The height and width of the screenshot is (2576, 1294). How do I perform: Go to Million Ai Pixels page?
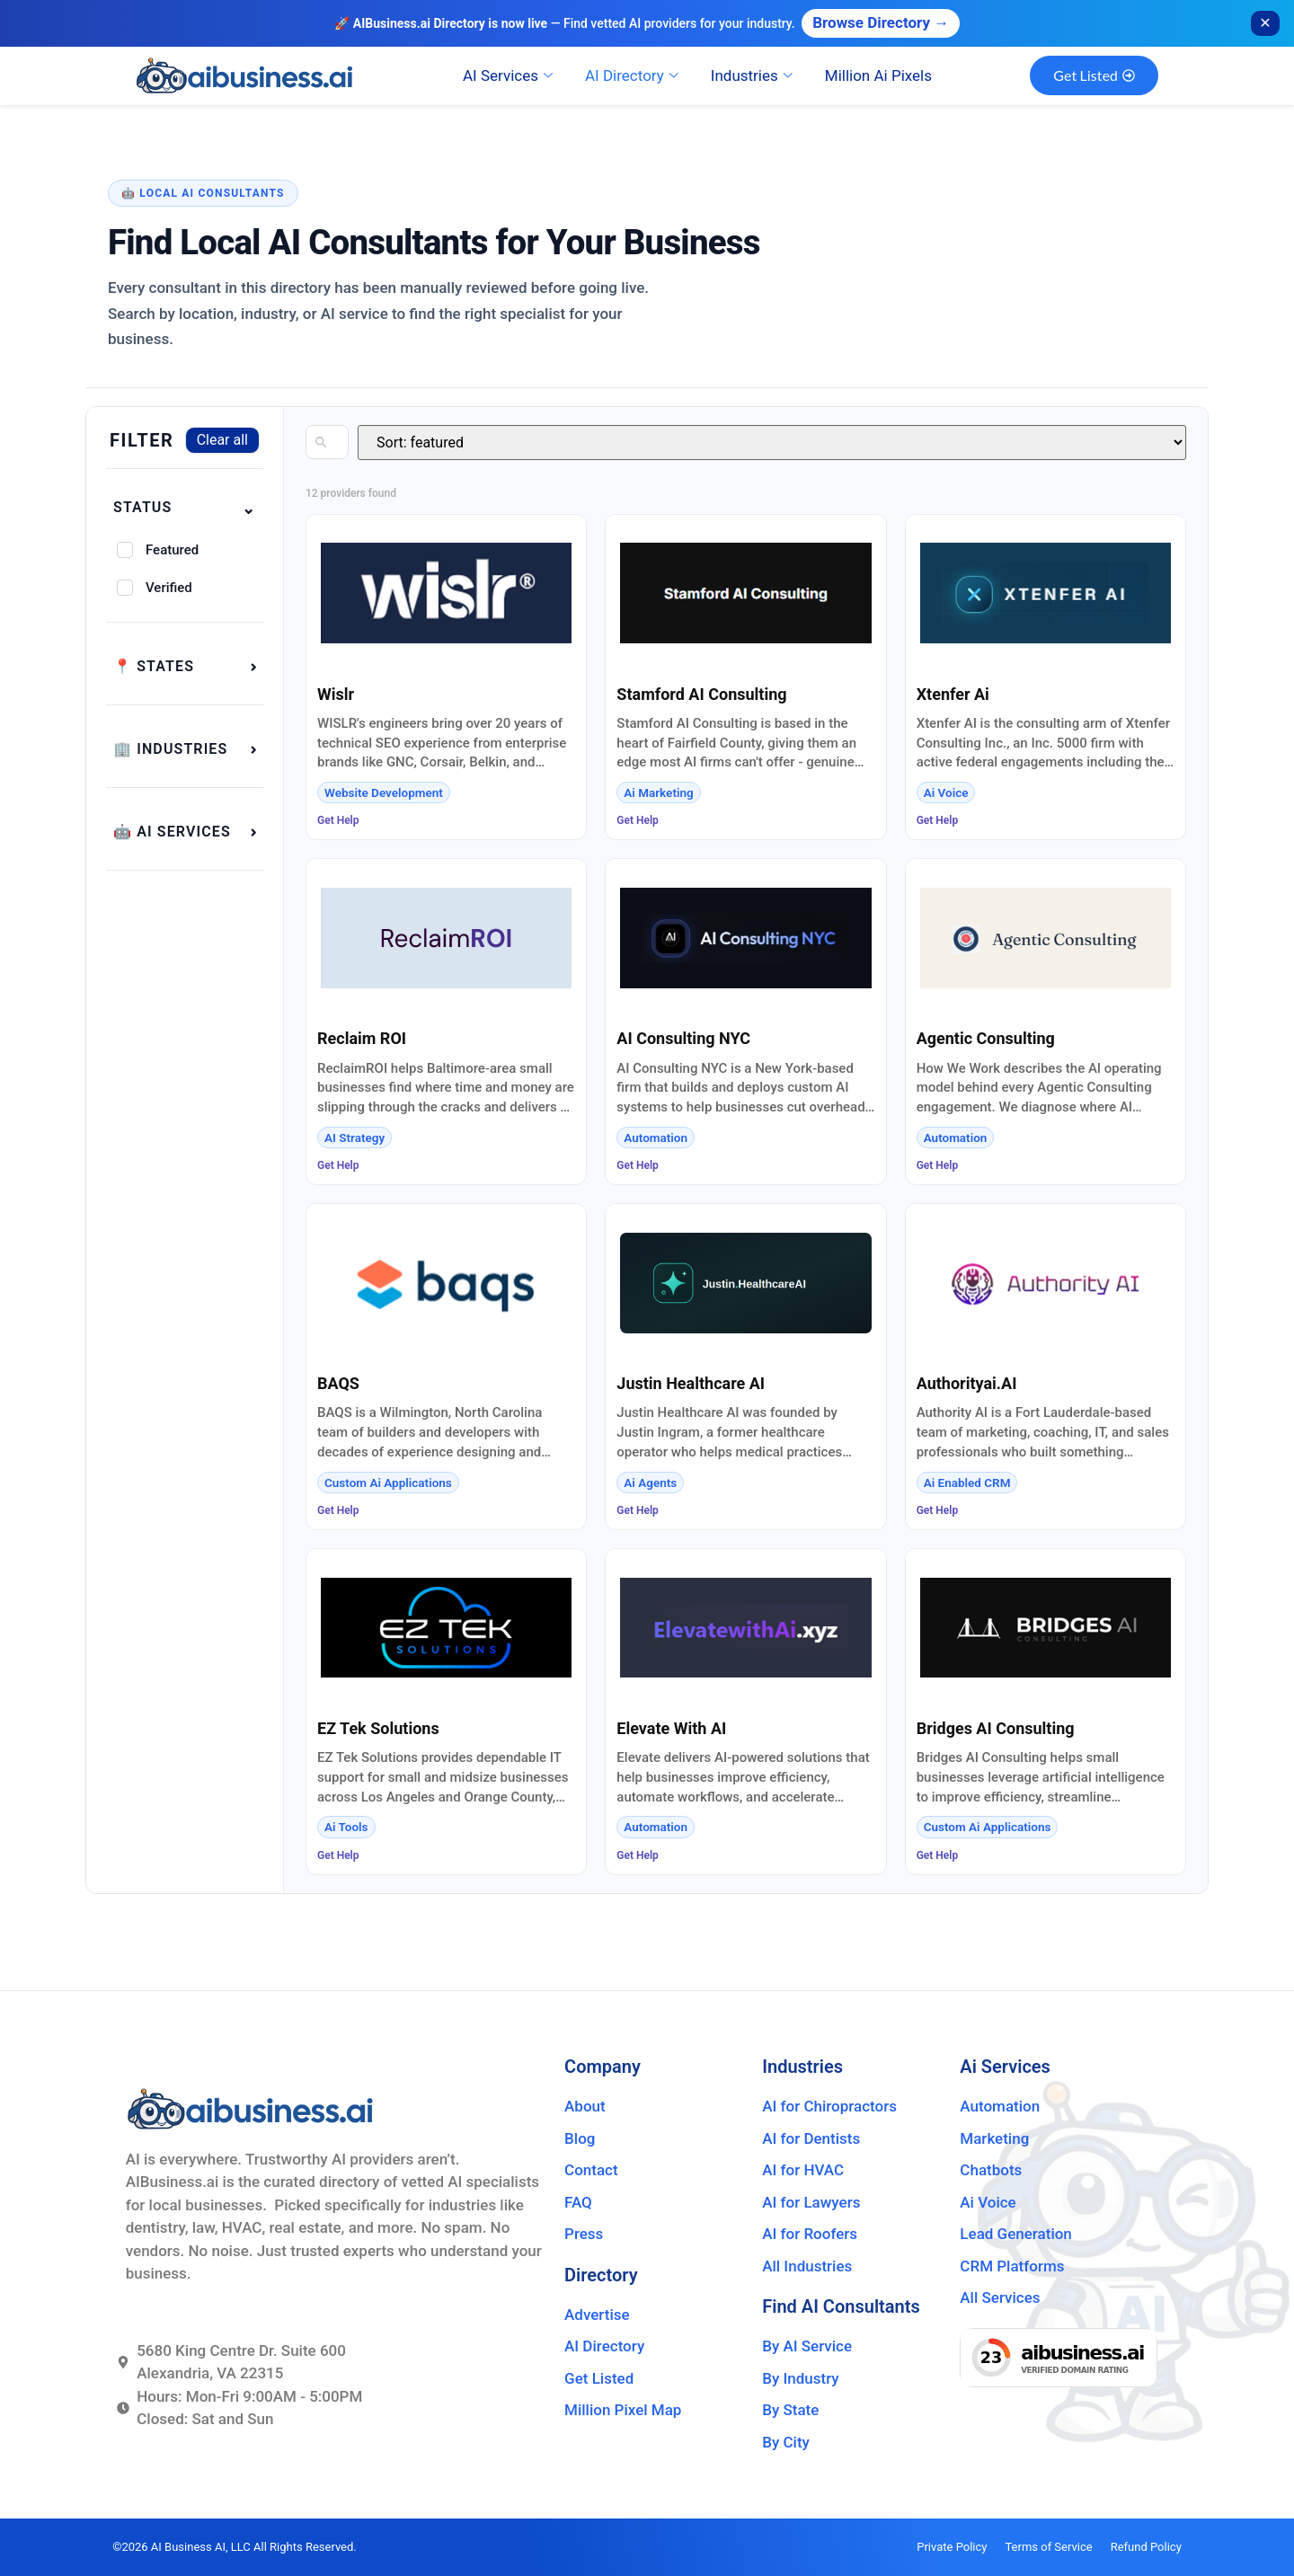(878, 76)
